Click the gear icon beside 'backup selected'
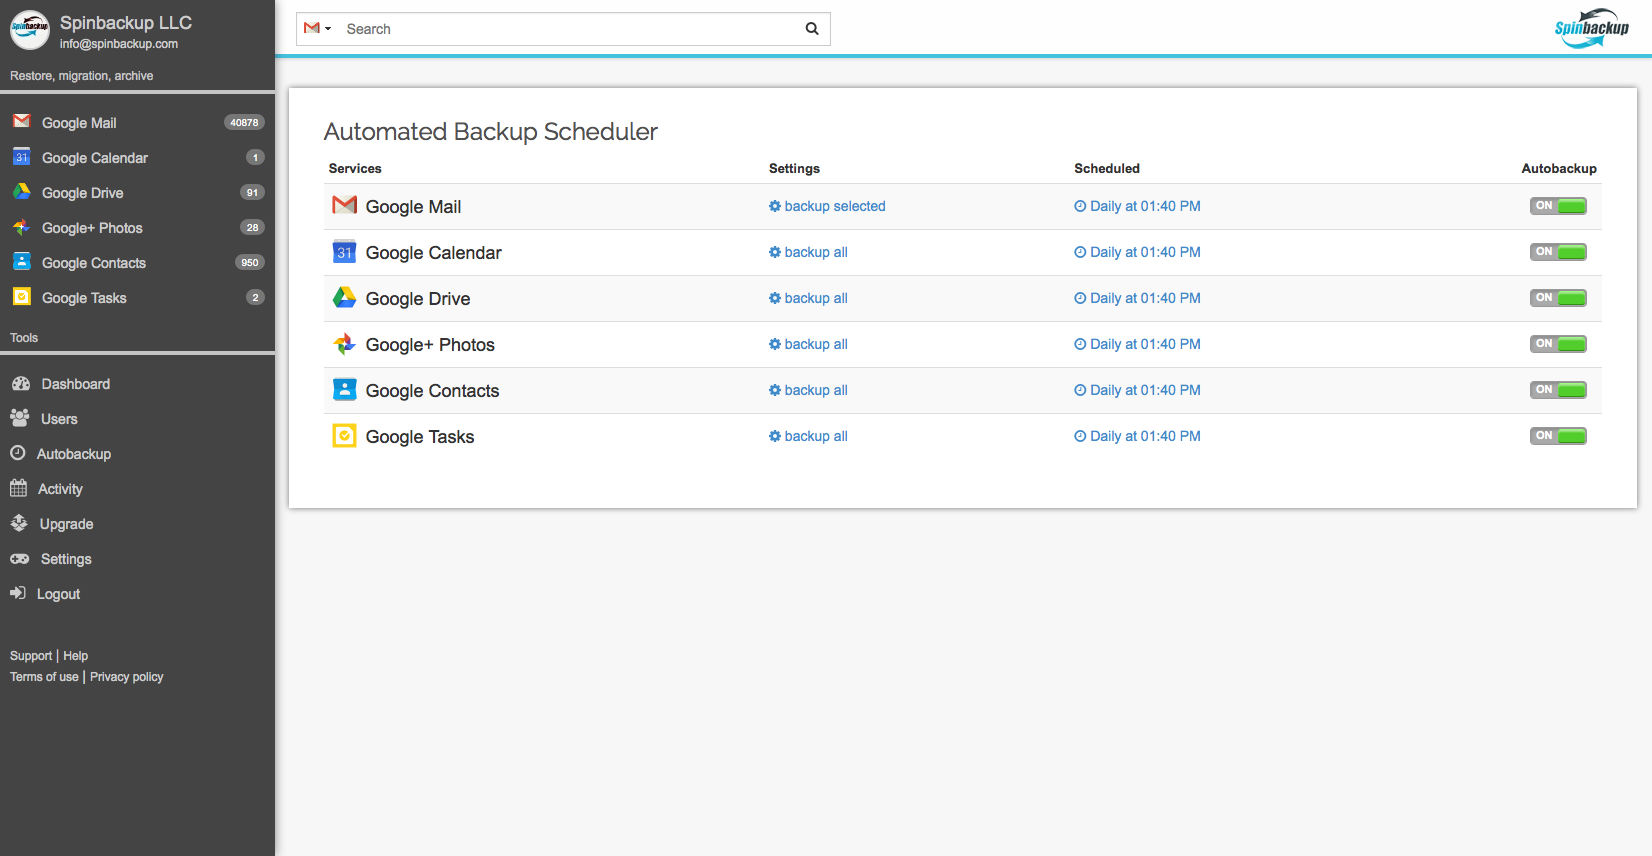Screen dimensions: 1652x856 click(x=775, y=206)
